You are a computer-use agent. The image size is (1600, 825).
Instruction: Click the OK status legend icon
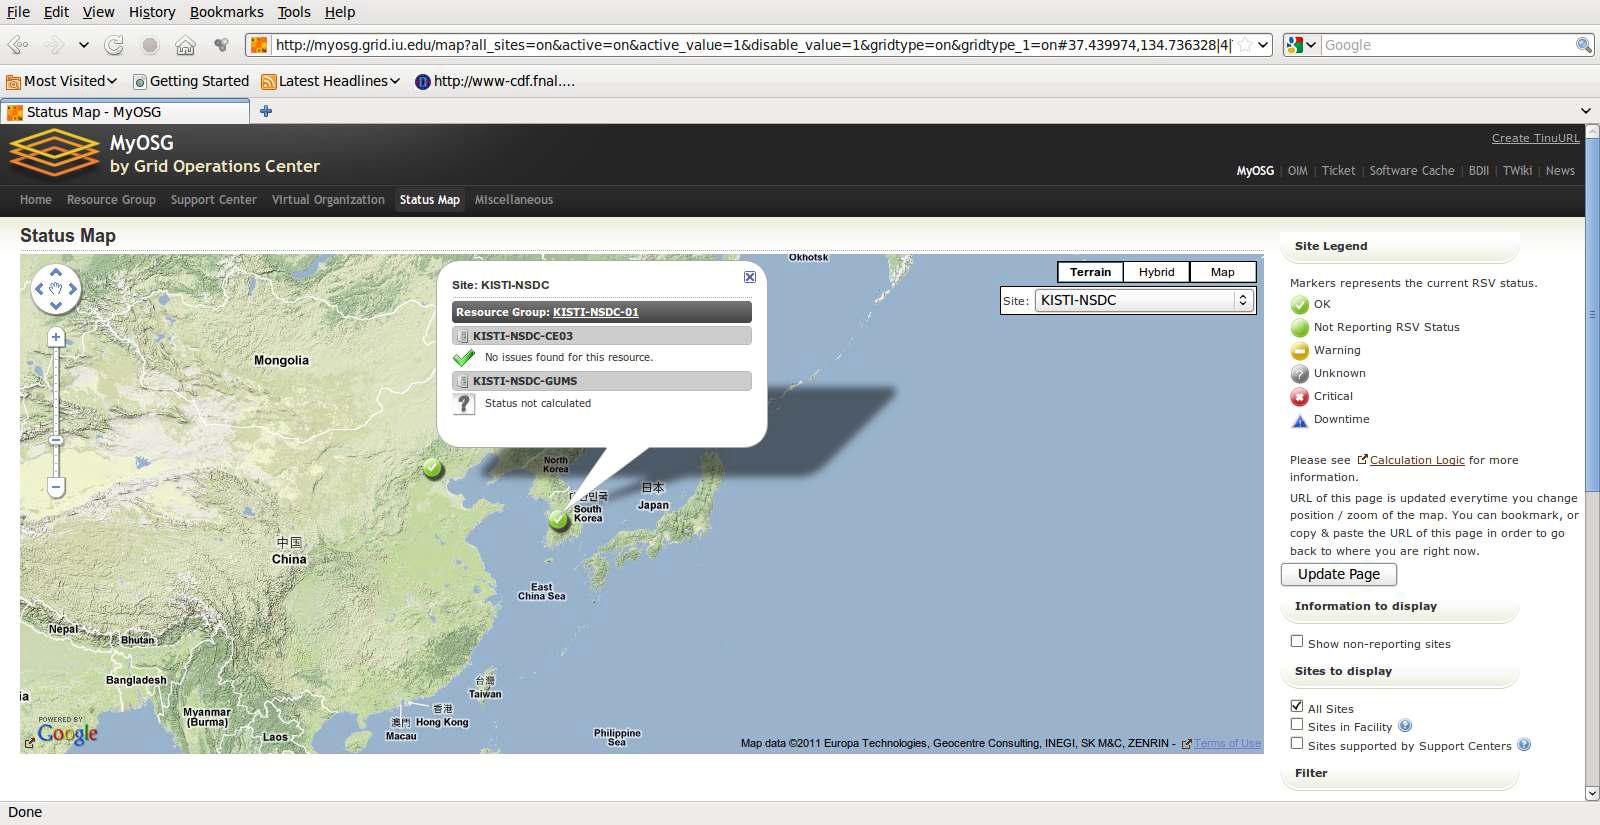coord(1300,305)
